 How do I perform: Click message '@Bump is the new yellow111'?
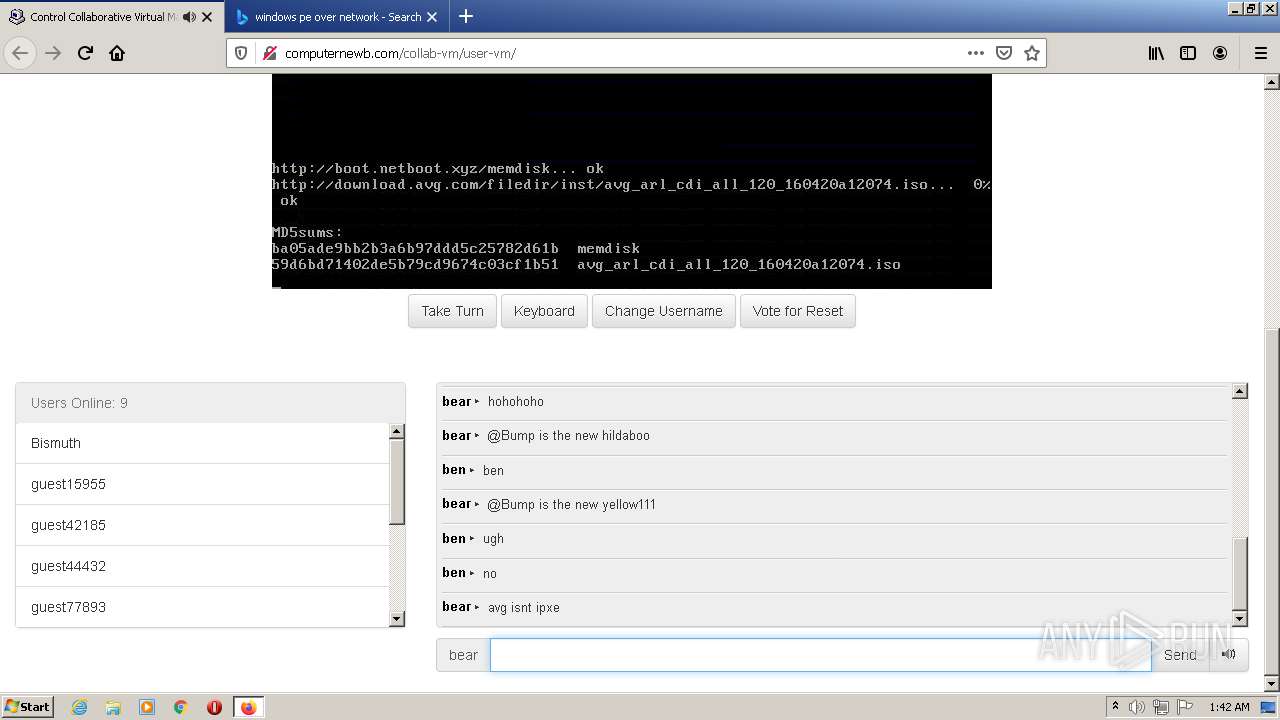click(571, 504)
